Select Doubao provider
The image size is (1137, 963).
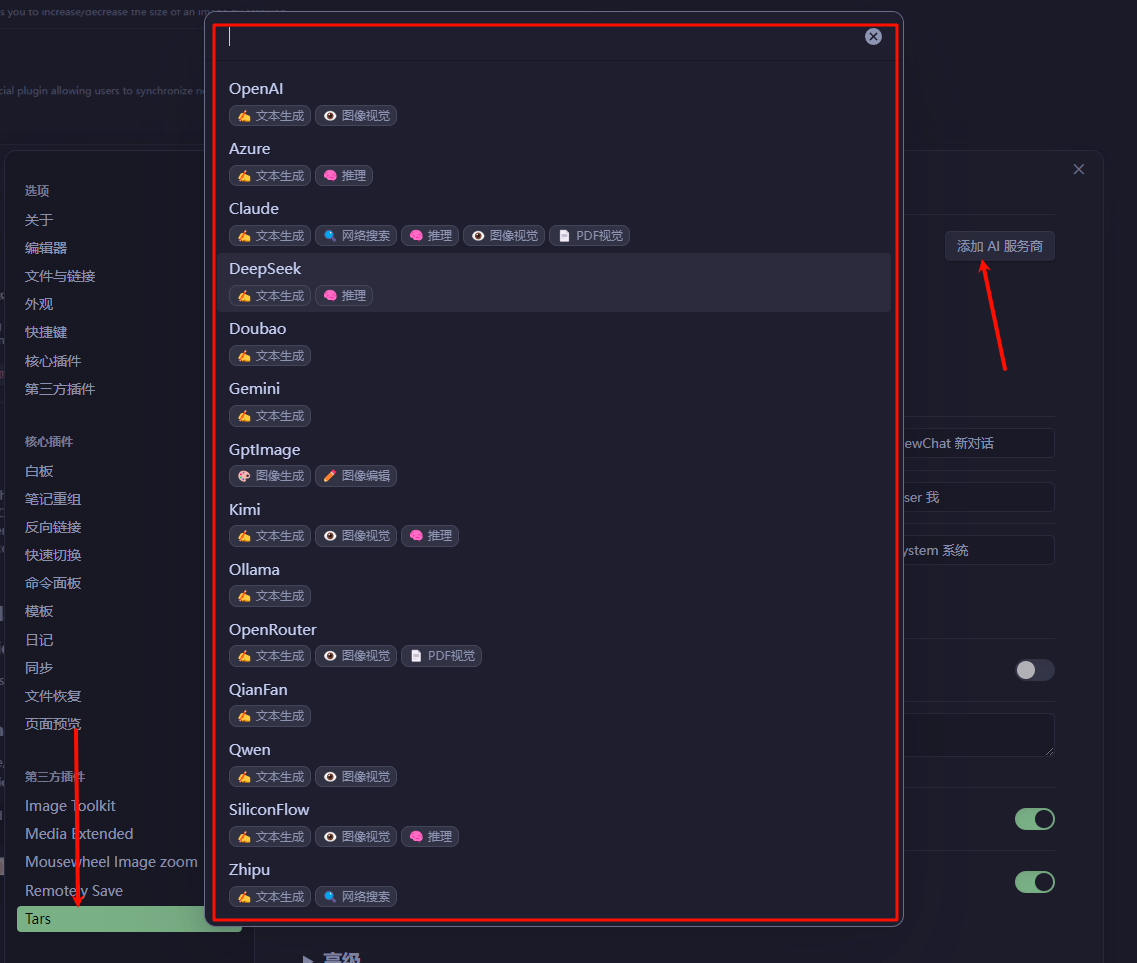click(x=554, y=342)
